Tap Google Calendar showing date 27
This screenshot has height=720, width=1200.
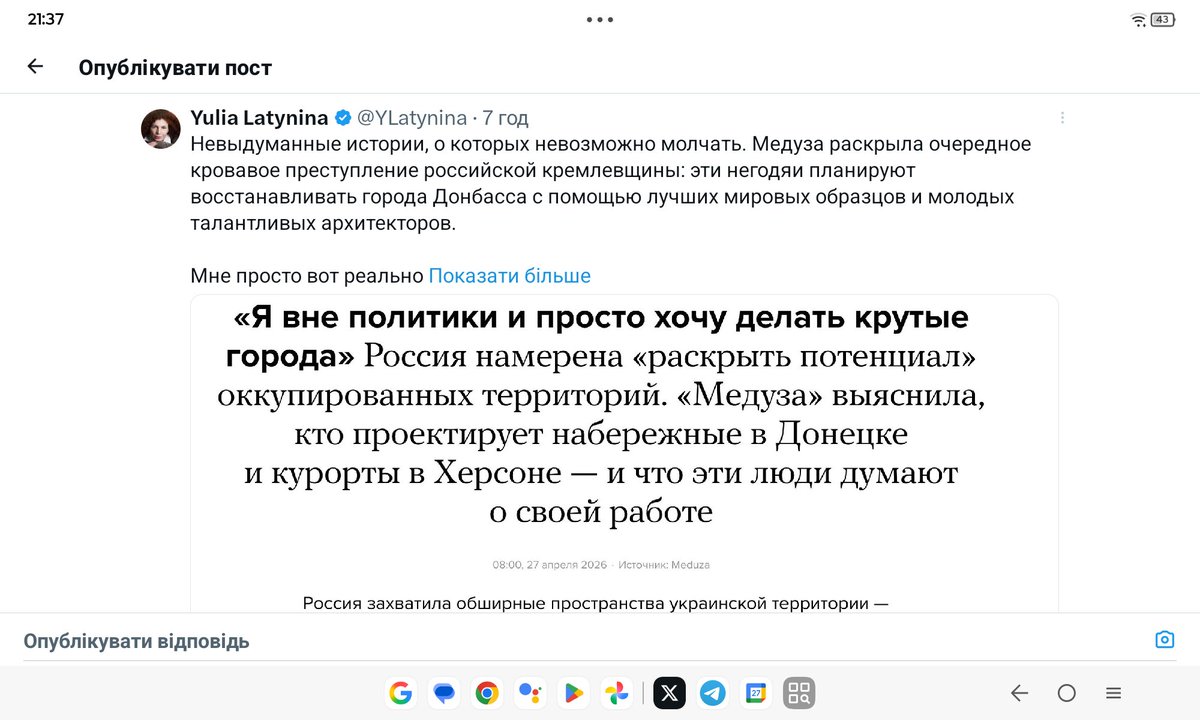click(x=756, y=693)
